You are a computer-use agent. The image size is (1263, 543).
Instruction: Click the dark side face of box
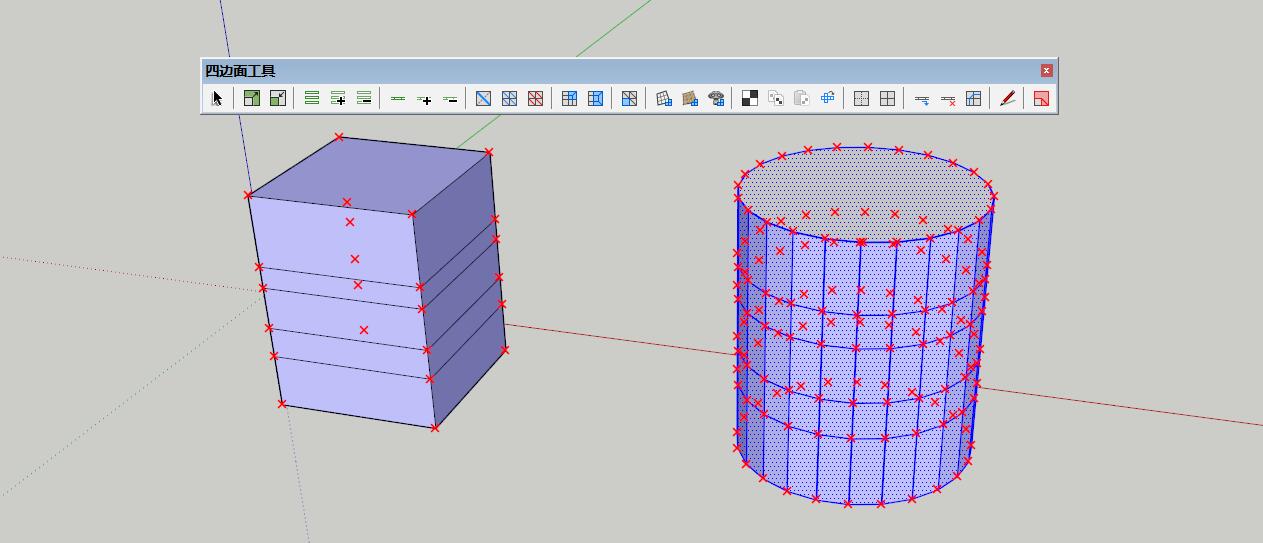point(458,290)
